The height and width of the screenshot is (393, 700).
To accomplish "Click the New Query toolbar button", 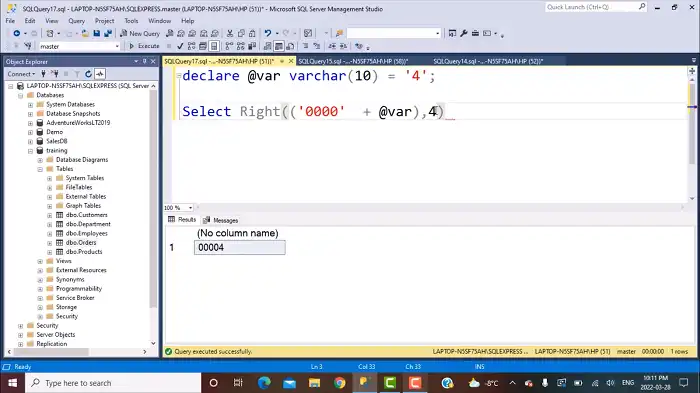I will [140, 33].
